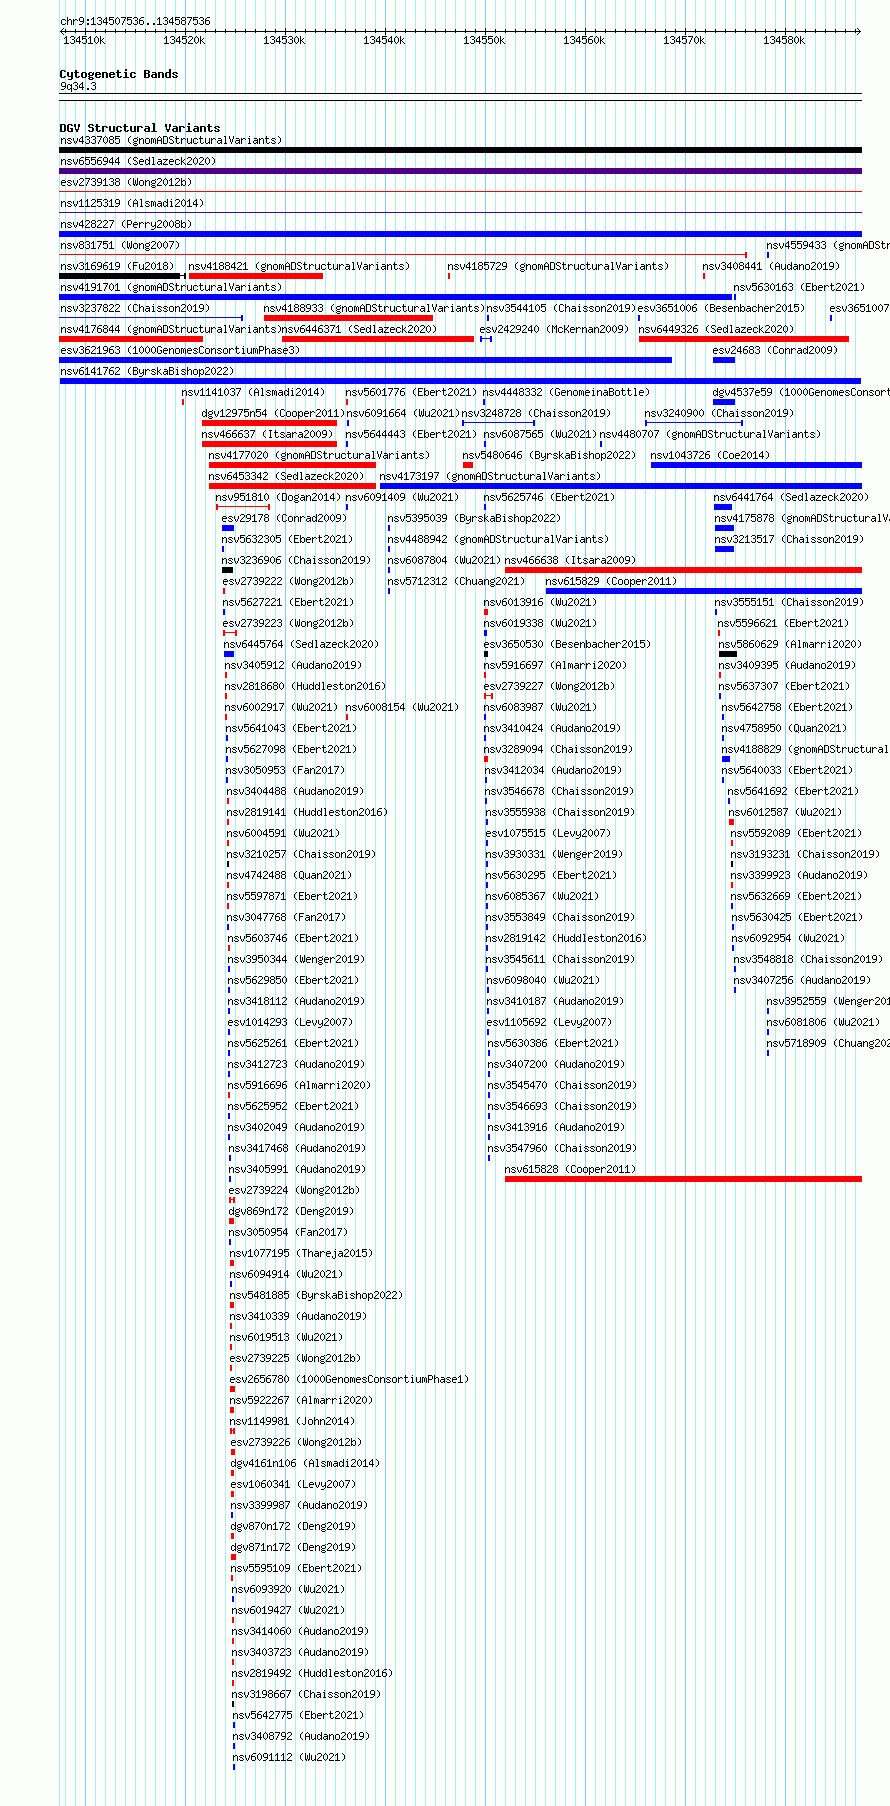The width and height of the screenshot is (890, 1806).
Task: Select dgv12975n54 Cooper2011 label
Action: pyautogui.click(x=273, y=413)
